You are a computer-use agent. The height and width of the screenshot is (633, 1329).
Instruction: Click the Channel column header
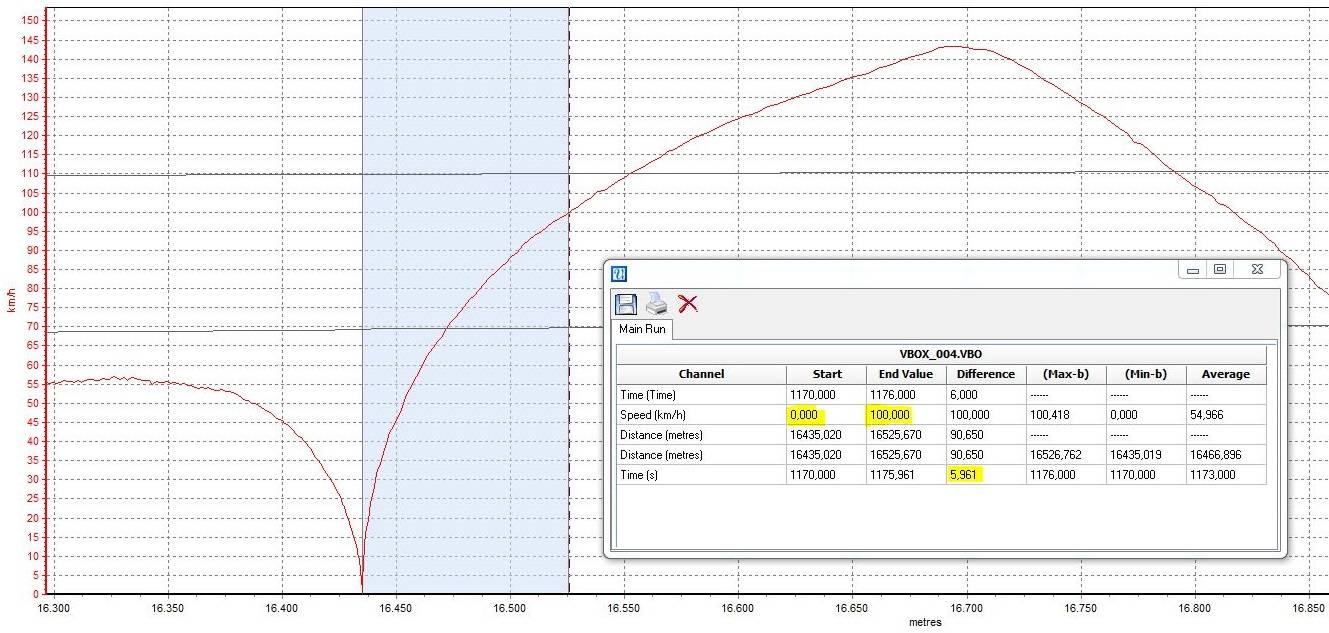[x=701, y=375]
